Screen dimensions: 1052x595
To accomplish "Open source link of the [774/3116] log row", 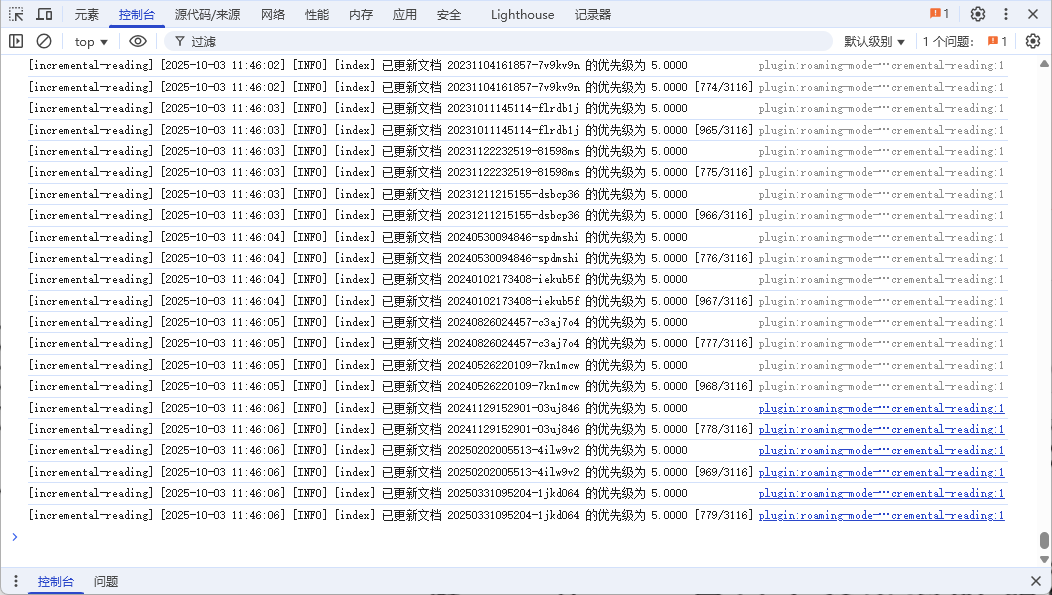I will coord(882,87).
